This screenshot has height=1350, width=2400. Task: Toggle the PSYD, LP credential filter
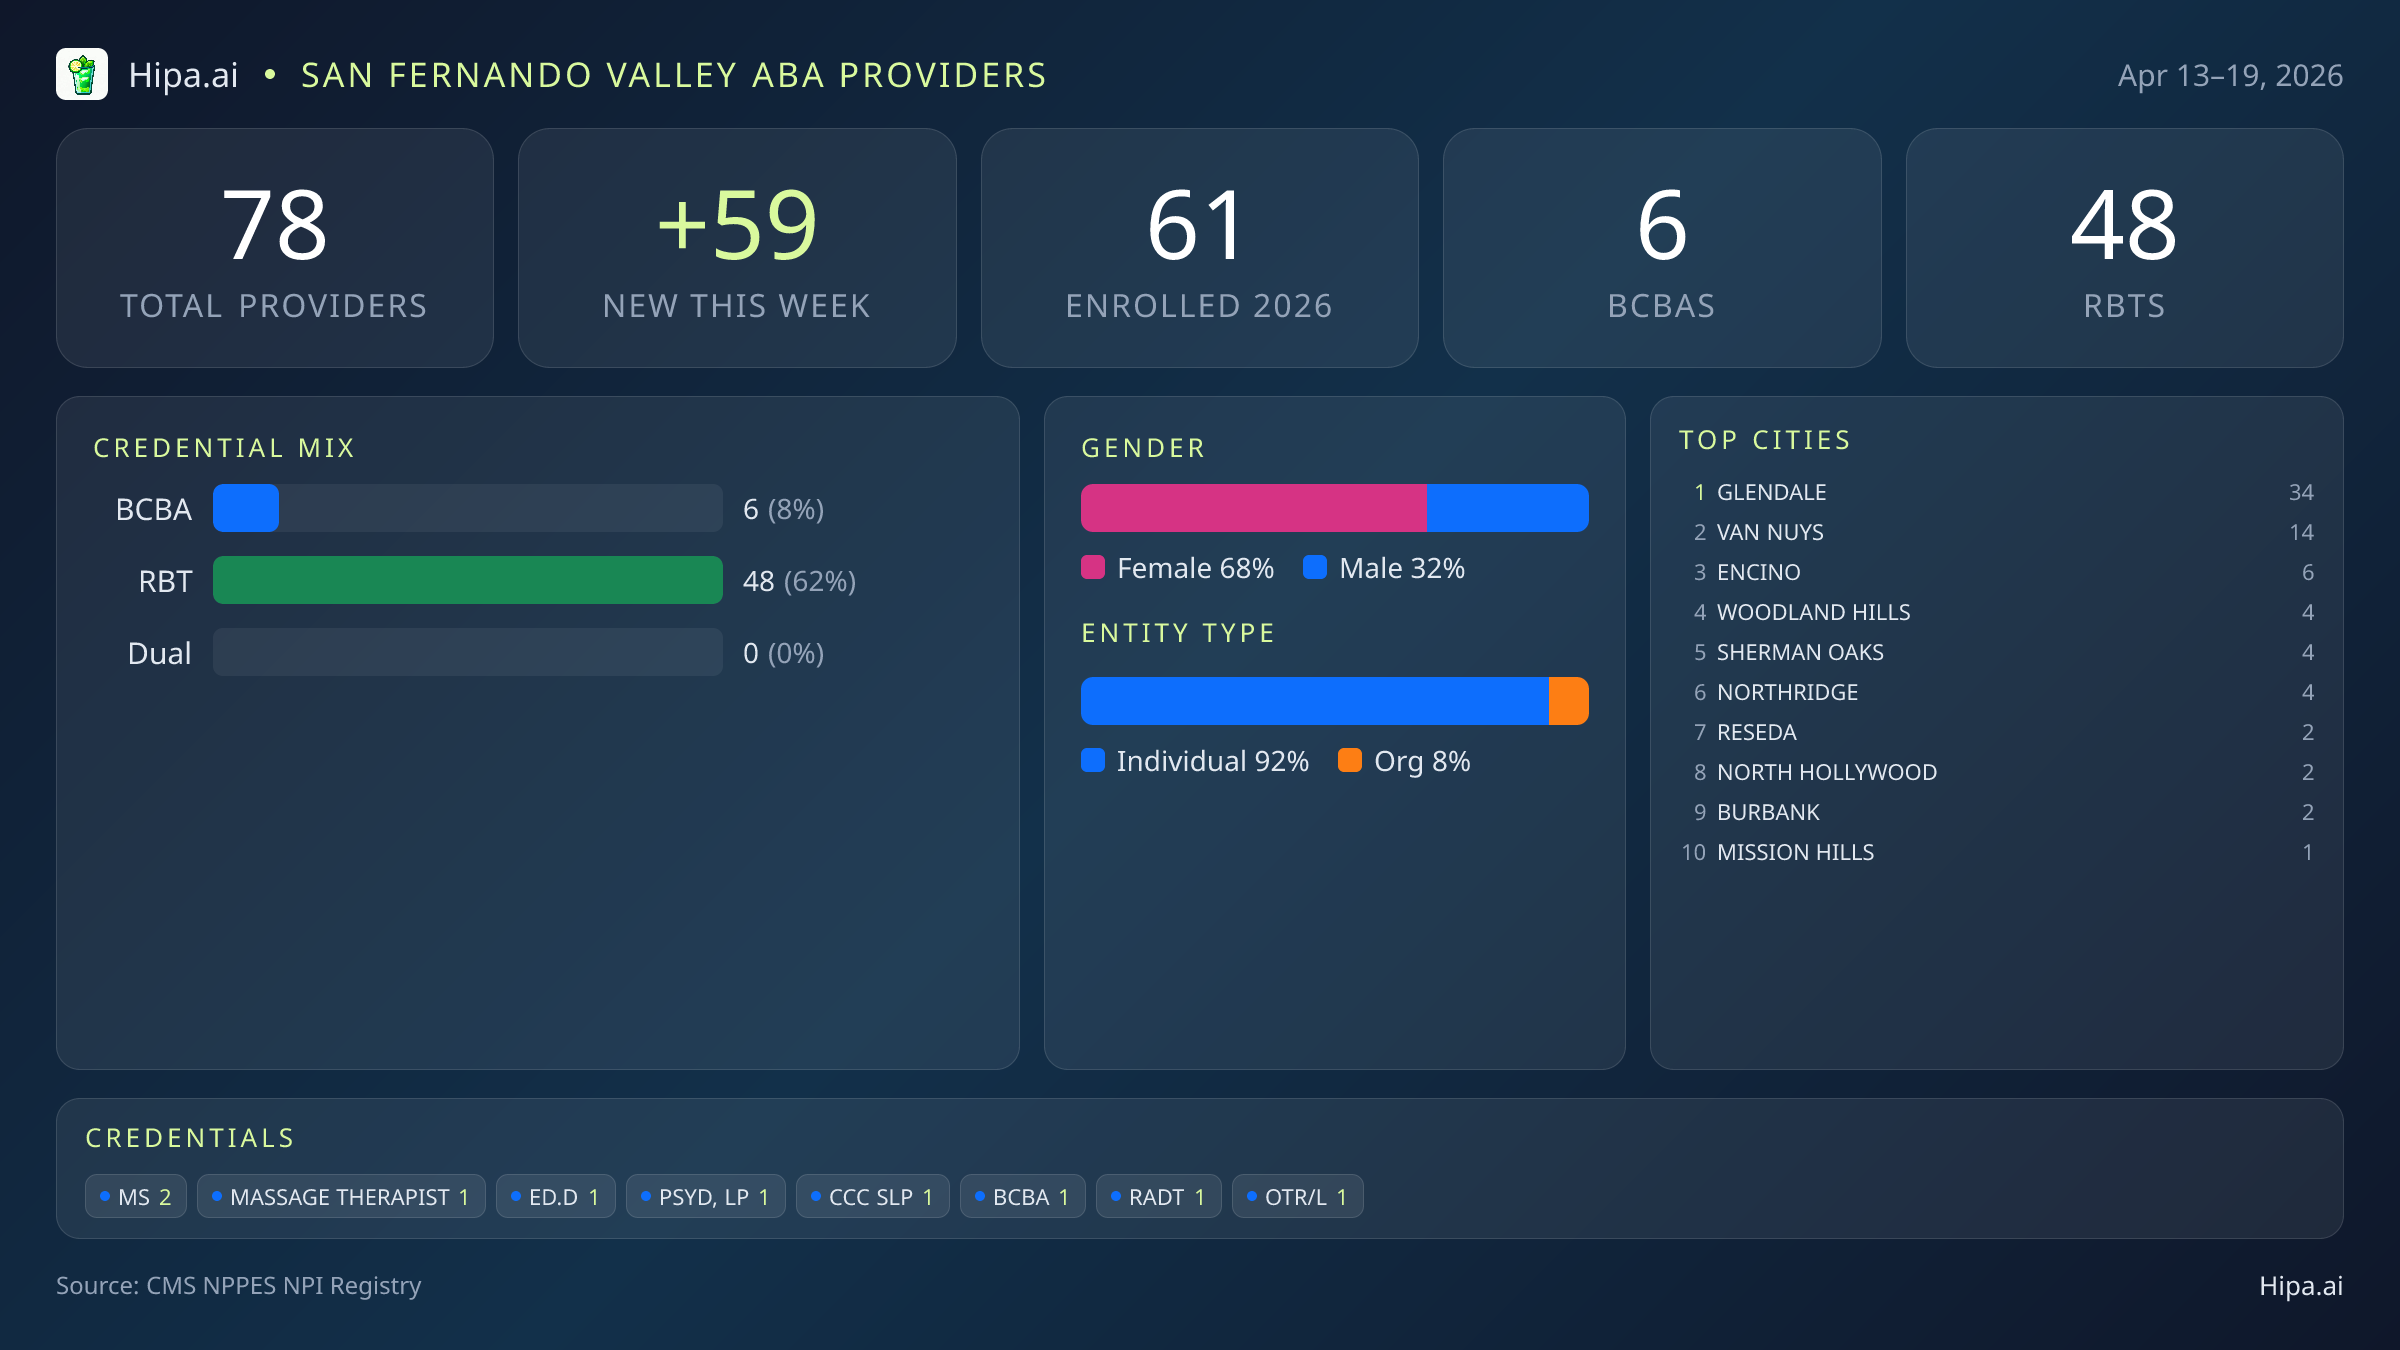(705, 1196)
